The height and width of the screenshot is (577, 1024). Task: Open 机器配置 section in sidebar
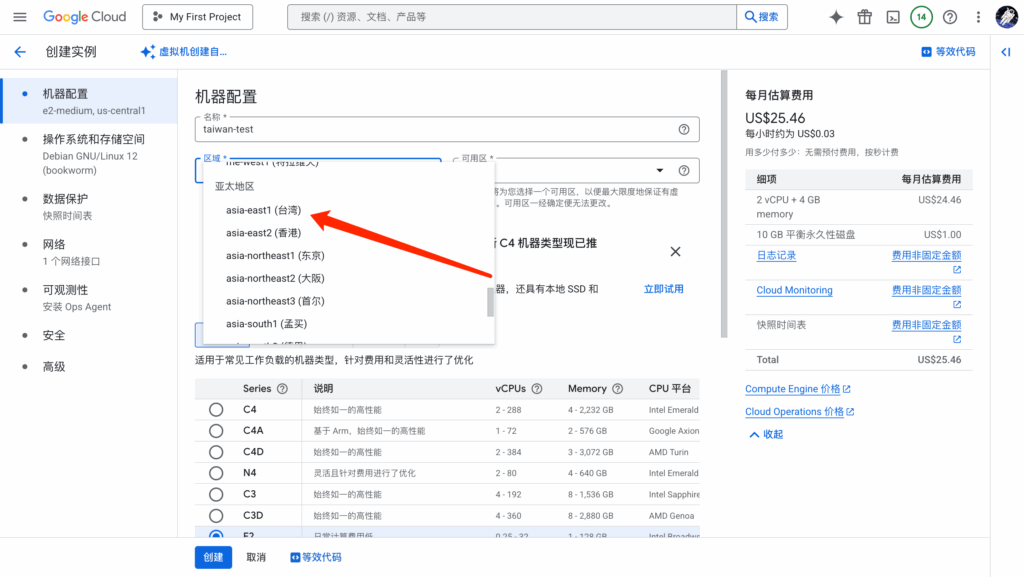(x=89, y=101)
